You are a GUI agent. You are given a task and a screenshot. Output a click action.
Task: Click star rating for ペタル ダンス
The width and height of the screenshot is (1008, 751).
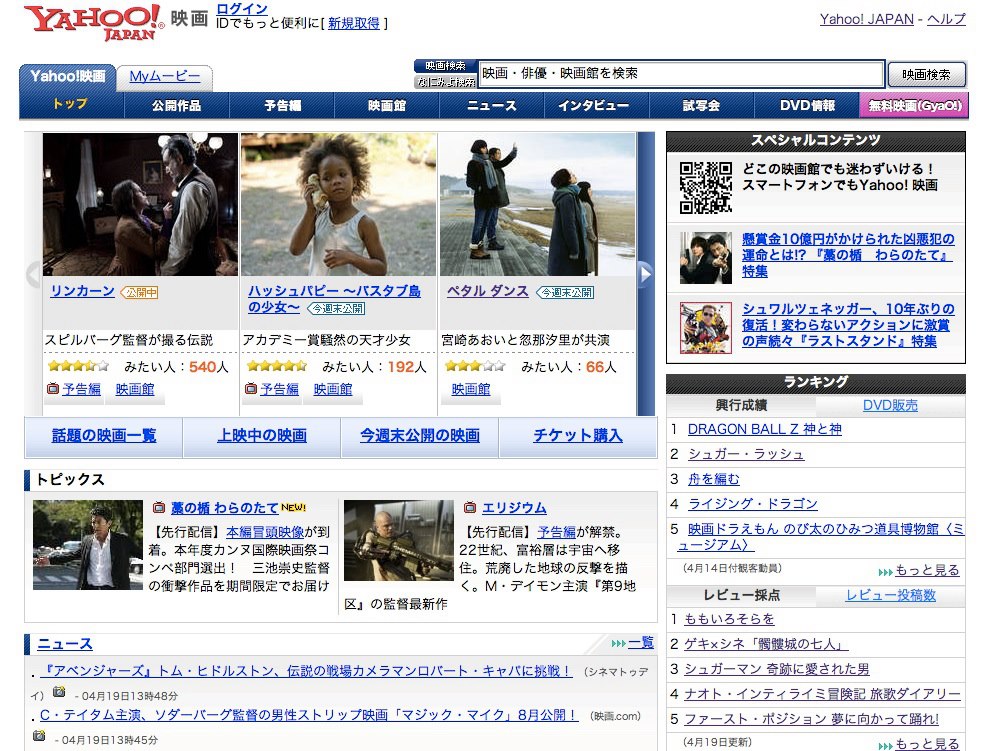point(474,366)
